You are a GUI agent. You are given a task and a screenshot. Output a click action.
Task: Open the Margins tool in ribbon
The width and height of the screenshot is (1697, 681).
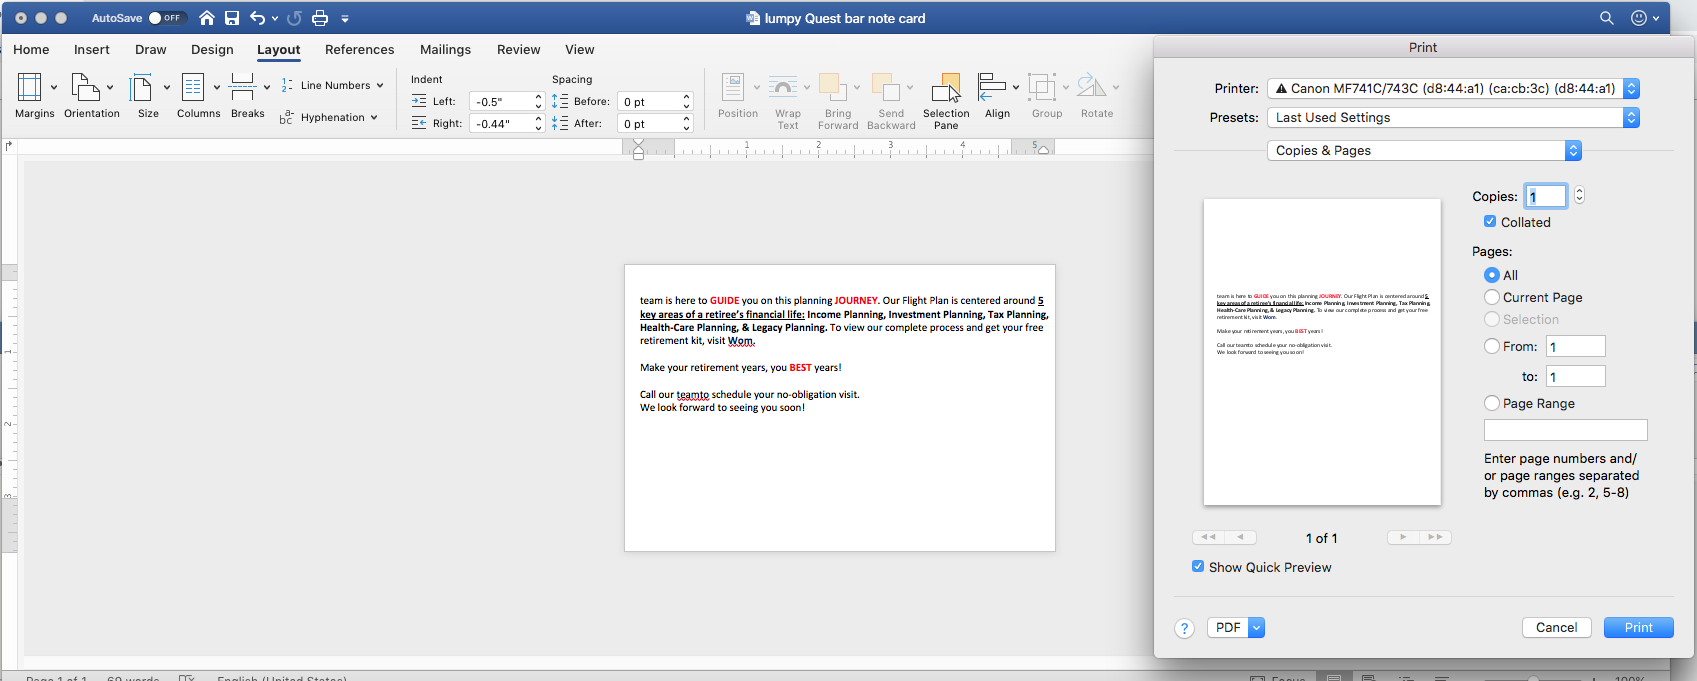pyautogui.click(x=30, y=88)
